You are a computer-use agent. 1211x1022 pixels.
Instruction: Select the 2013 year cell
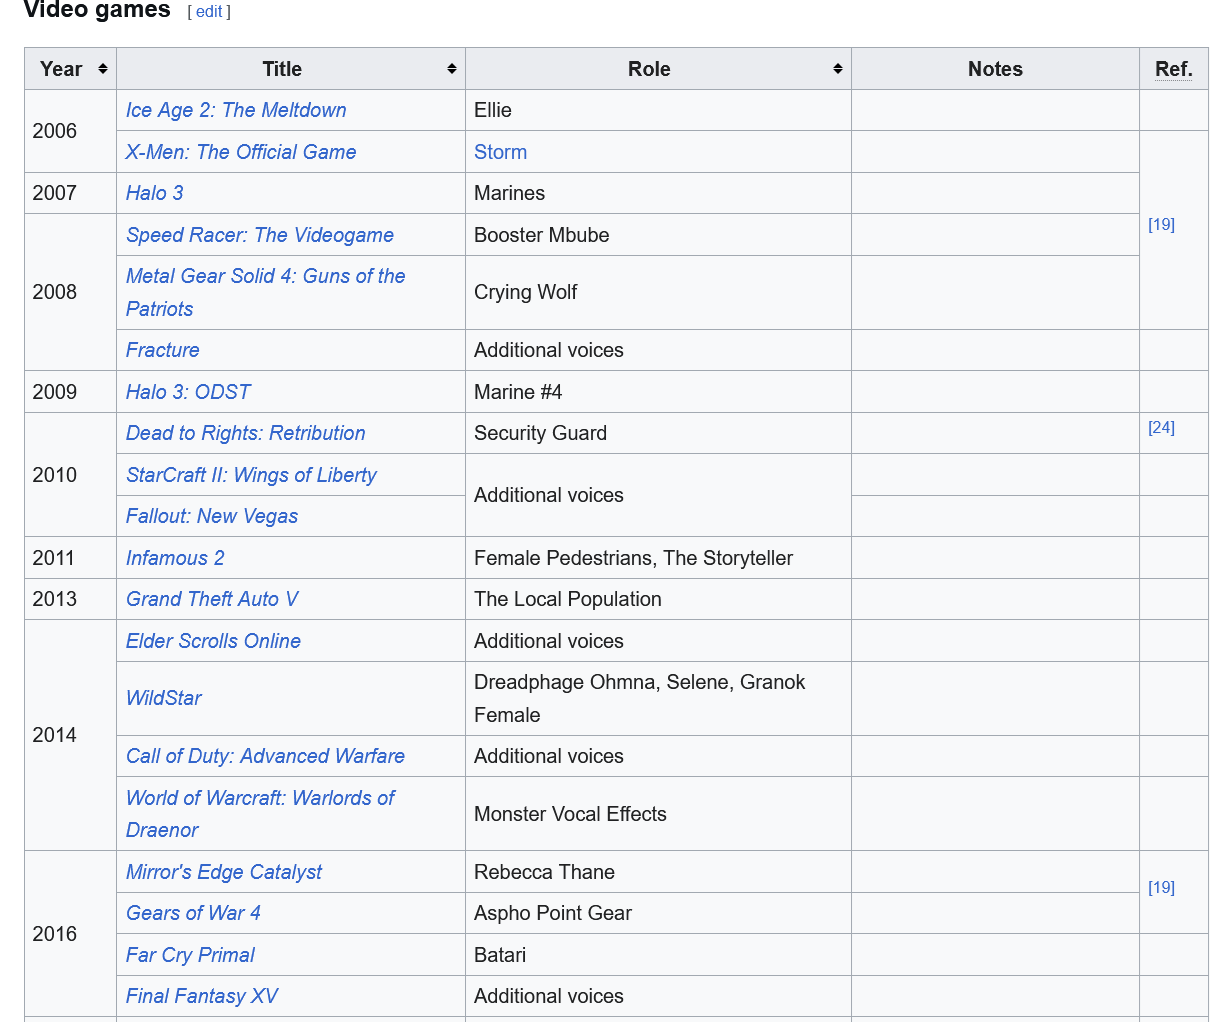(x=70, y=599)
